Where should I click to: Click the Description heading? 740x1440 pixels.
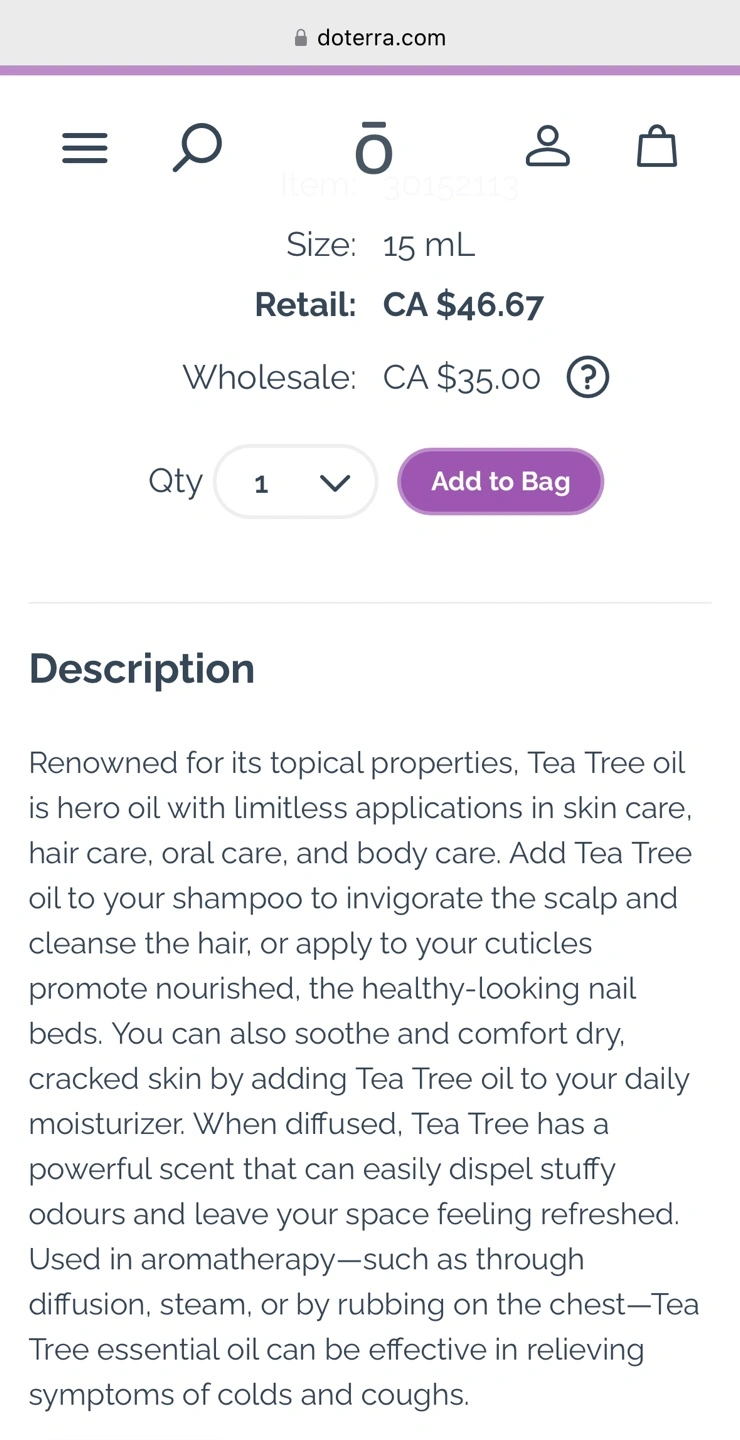(142, 668)
